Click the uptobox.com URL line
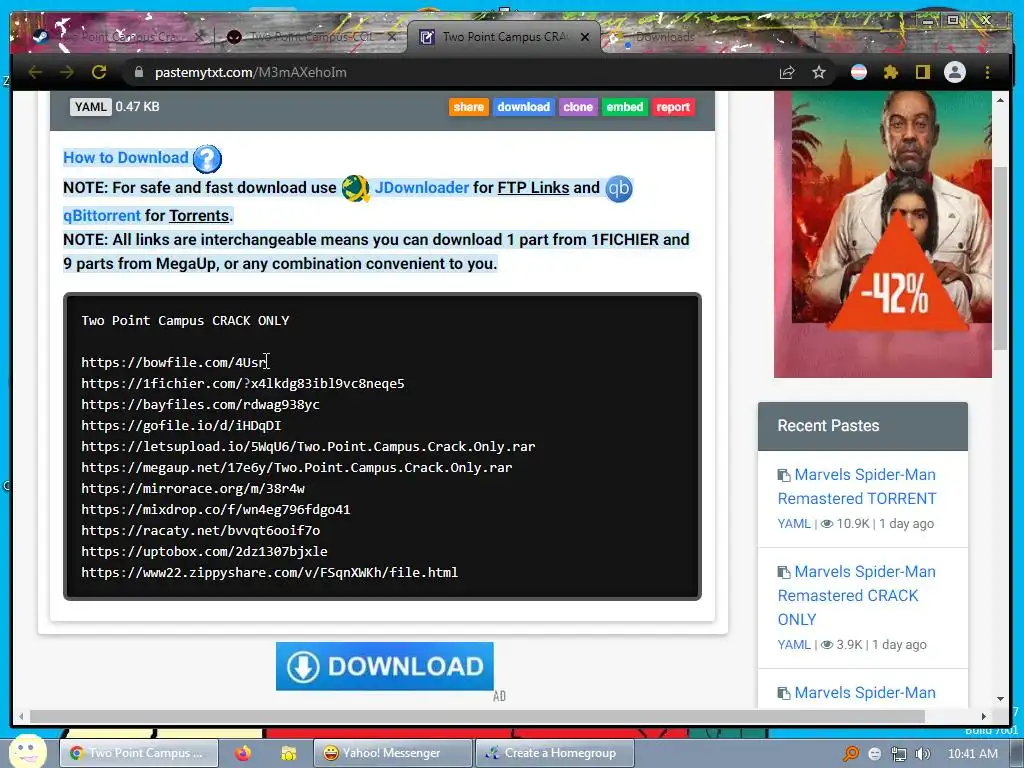Viewport: 1024px width, 768px height. coord(204,551)
